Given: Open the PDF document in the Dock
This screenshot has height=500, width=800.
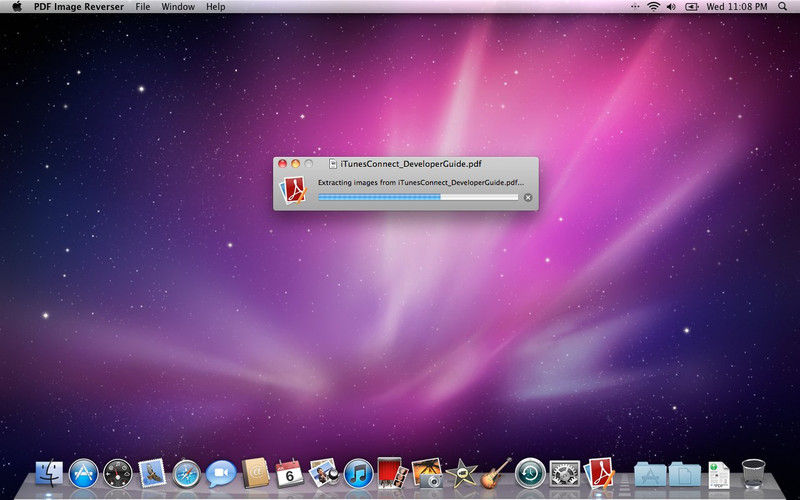Looking at the screenshot, I should tap(718, 475).
